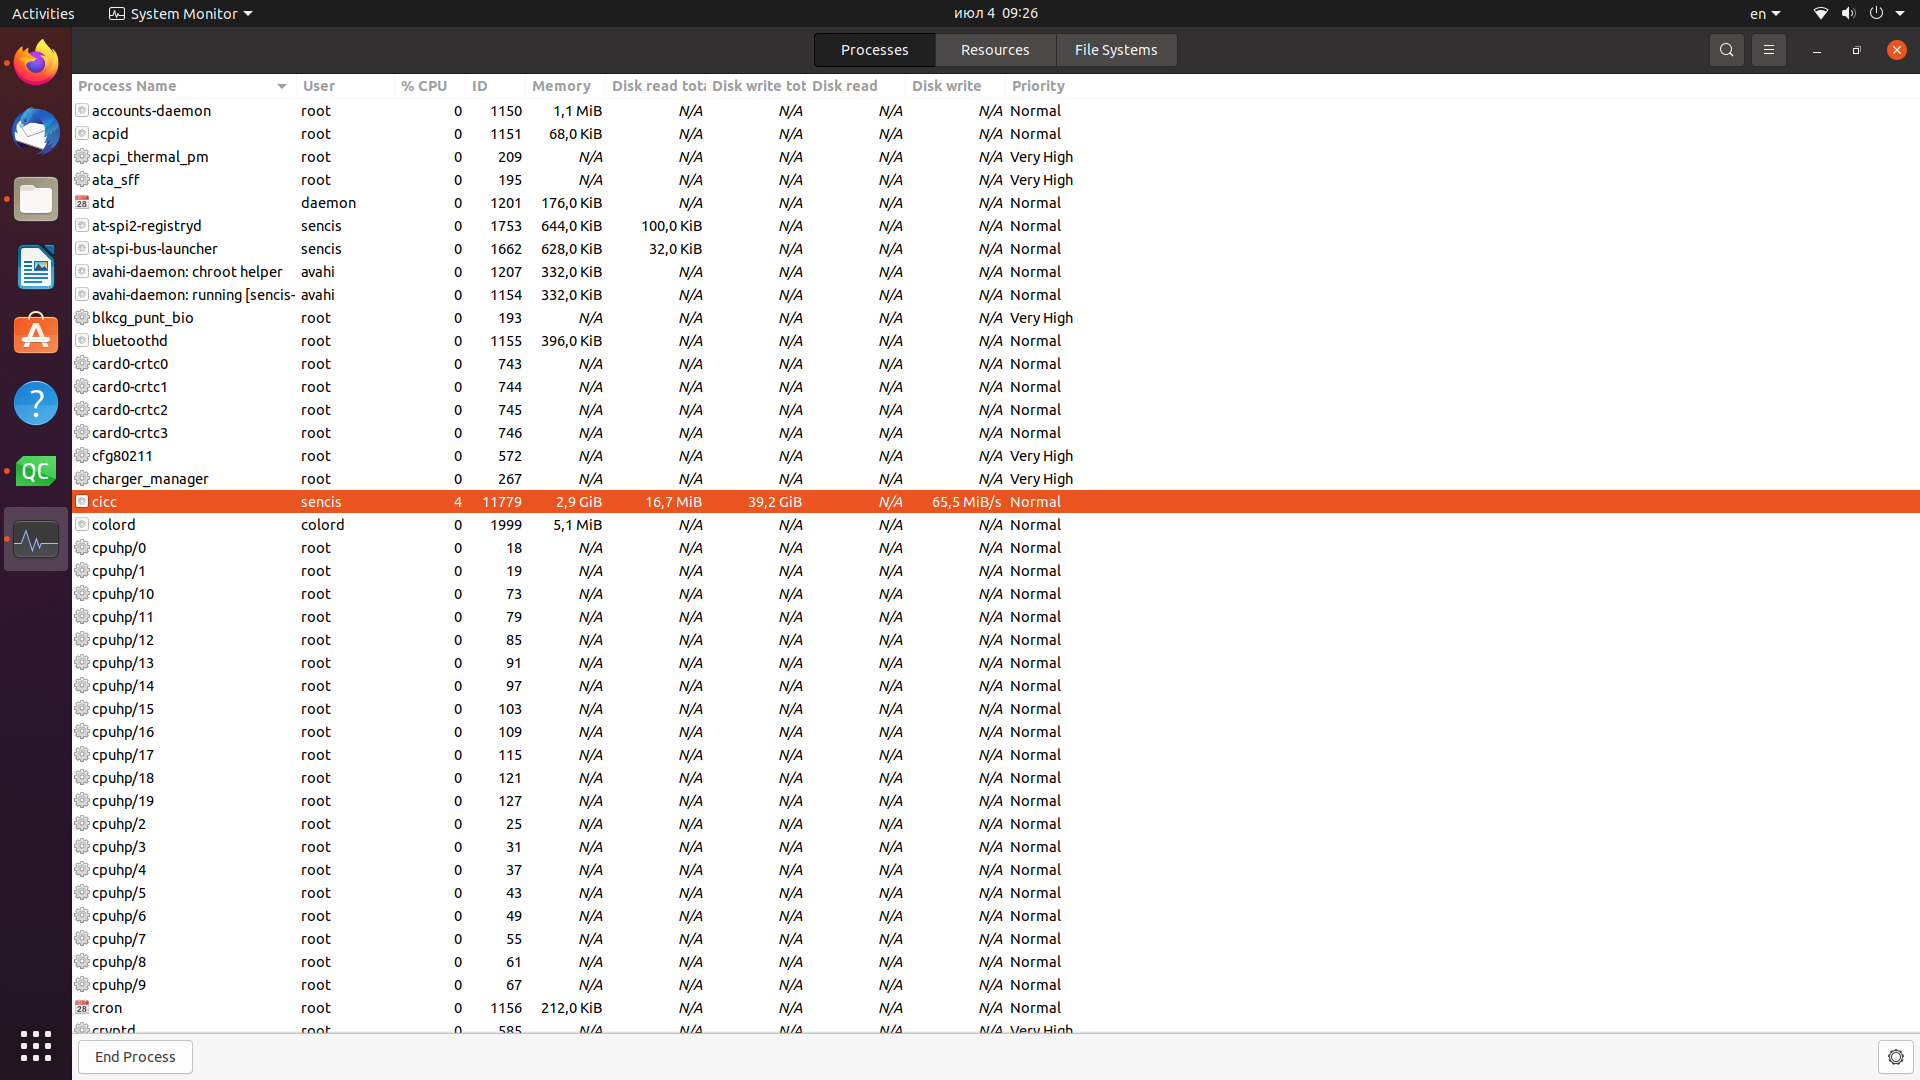Open the Activities overview
The width and height of the screenshot is (1920, 1080).
(x=43, y=13)
